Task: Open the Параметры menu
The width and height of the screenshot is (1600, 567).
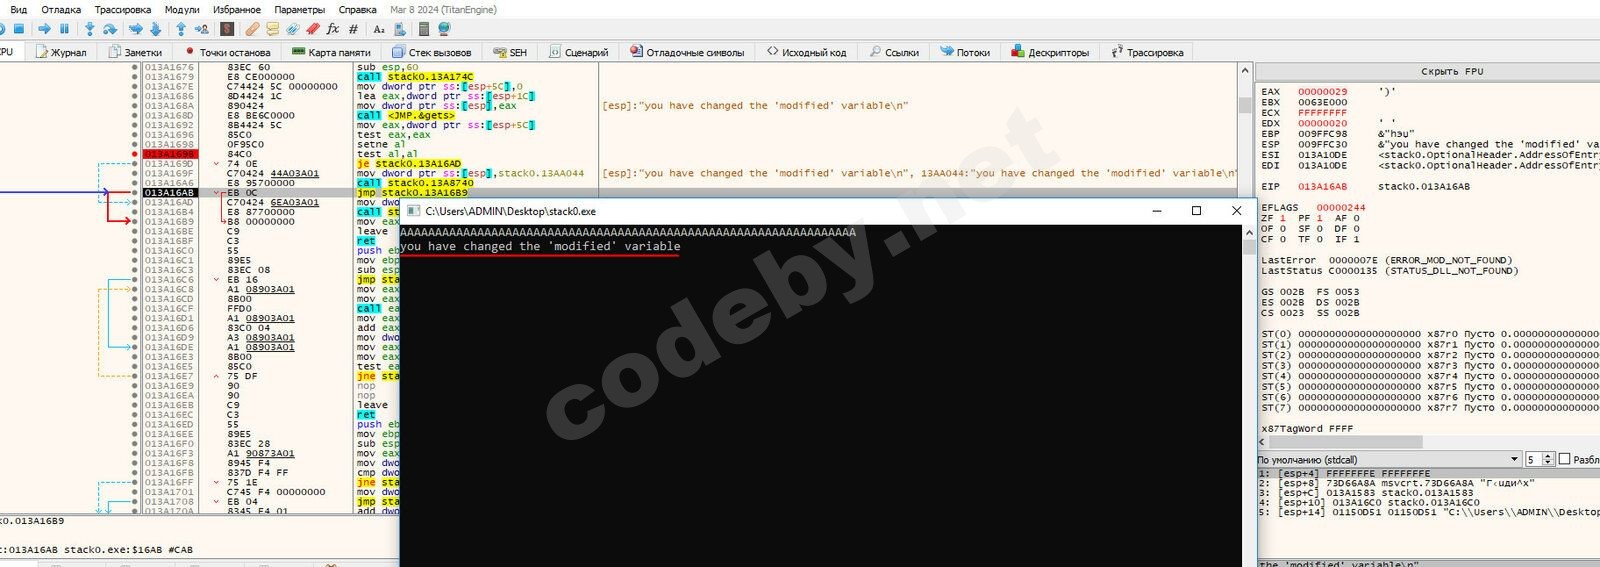Action: 300,9
